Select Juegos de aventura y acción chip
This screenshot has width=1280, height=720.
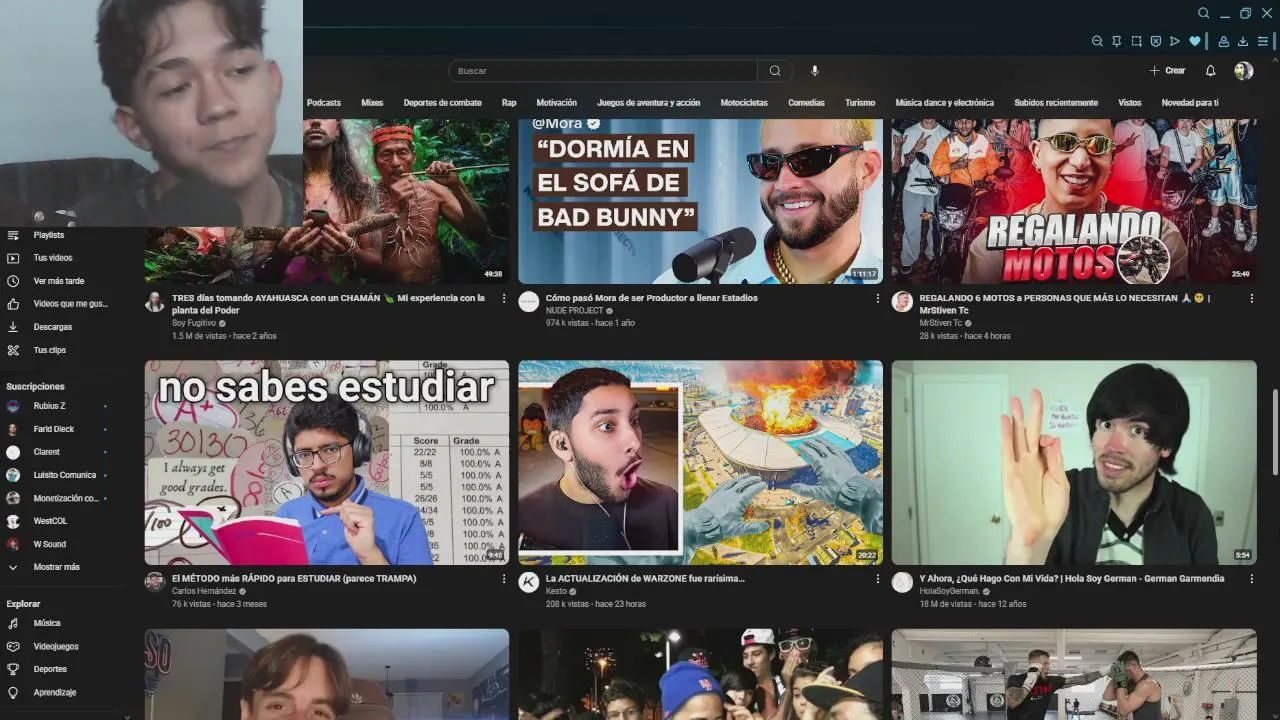648,102
